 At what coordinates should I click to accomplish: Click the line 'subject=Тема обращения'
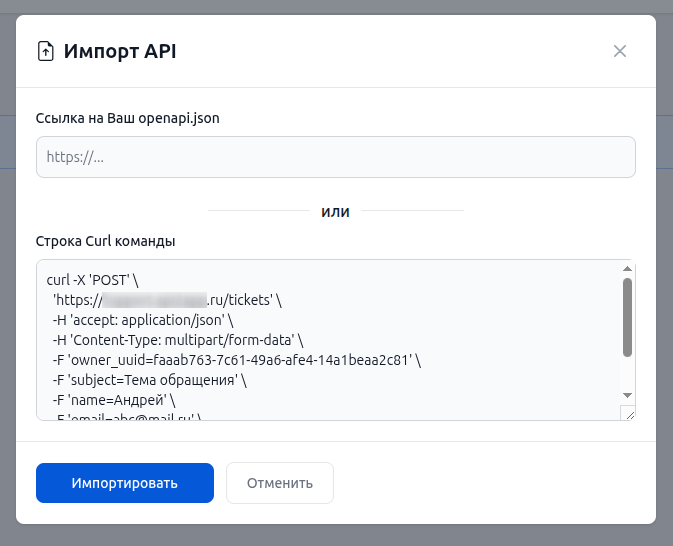point(149,380)
